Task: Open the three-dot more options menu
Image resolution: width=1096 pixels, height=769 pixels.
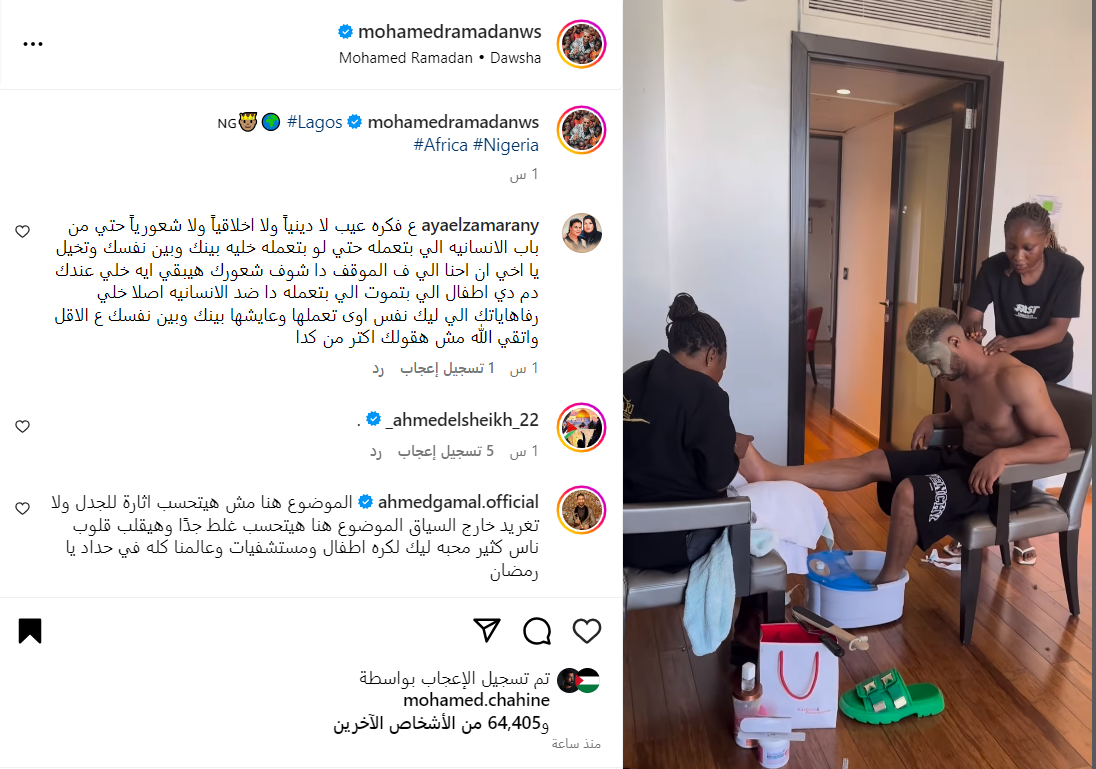Action: [33, 44]
